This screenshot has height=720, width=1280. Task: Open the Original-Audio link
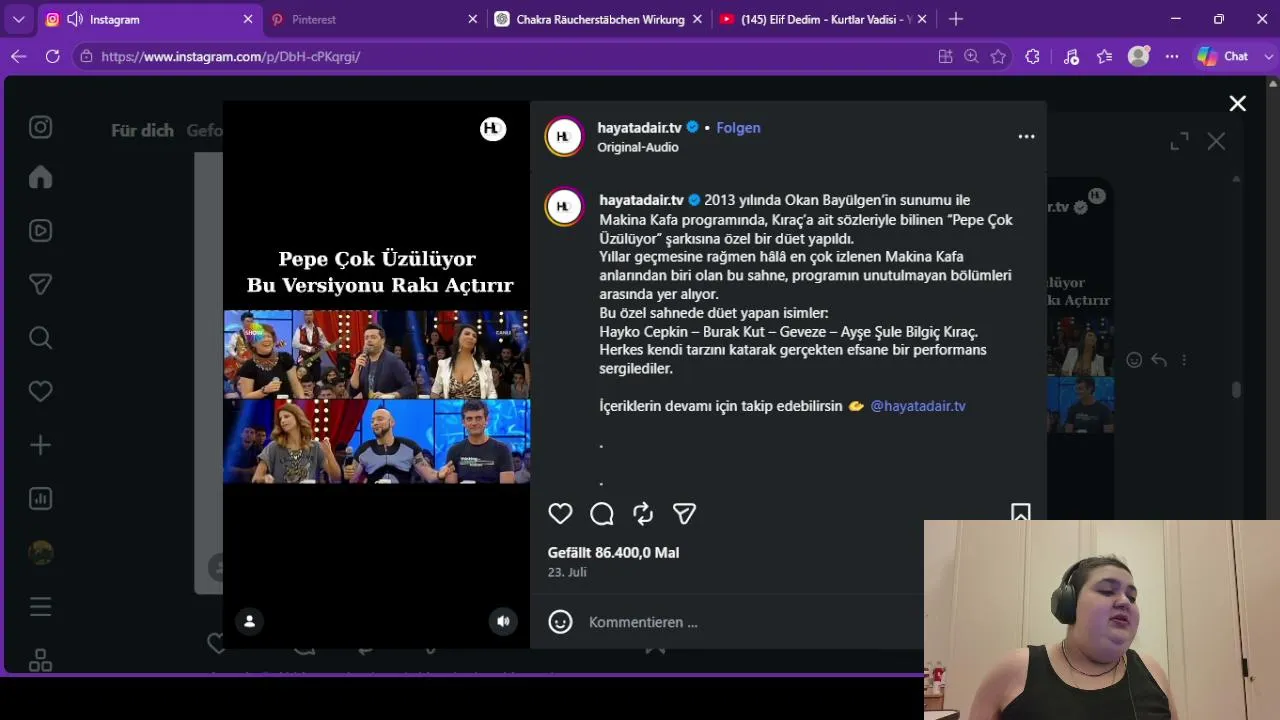tap(638, 147)
